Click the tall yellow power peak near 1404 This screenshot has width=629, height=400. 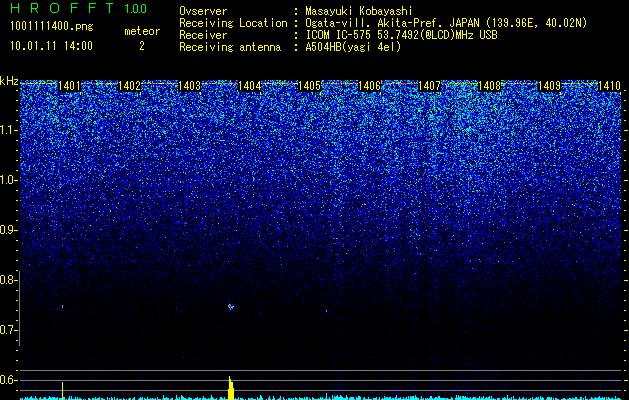click(231, 388)
